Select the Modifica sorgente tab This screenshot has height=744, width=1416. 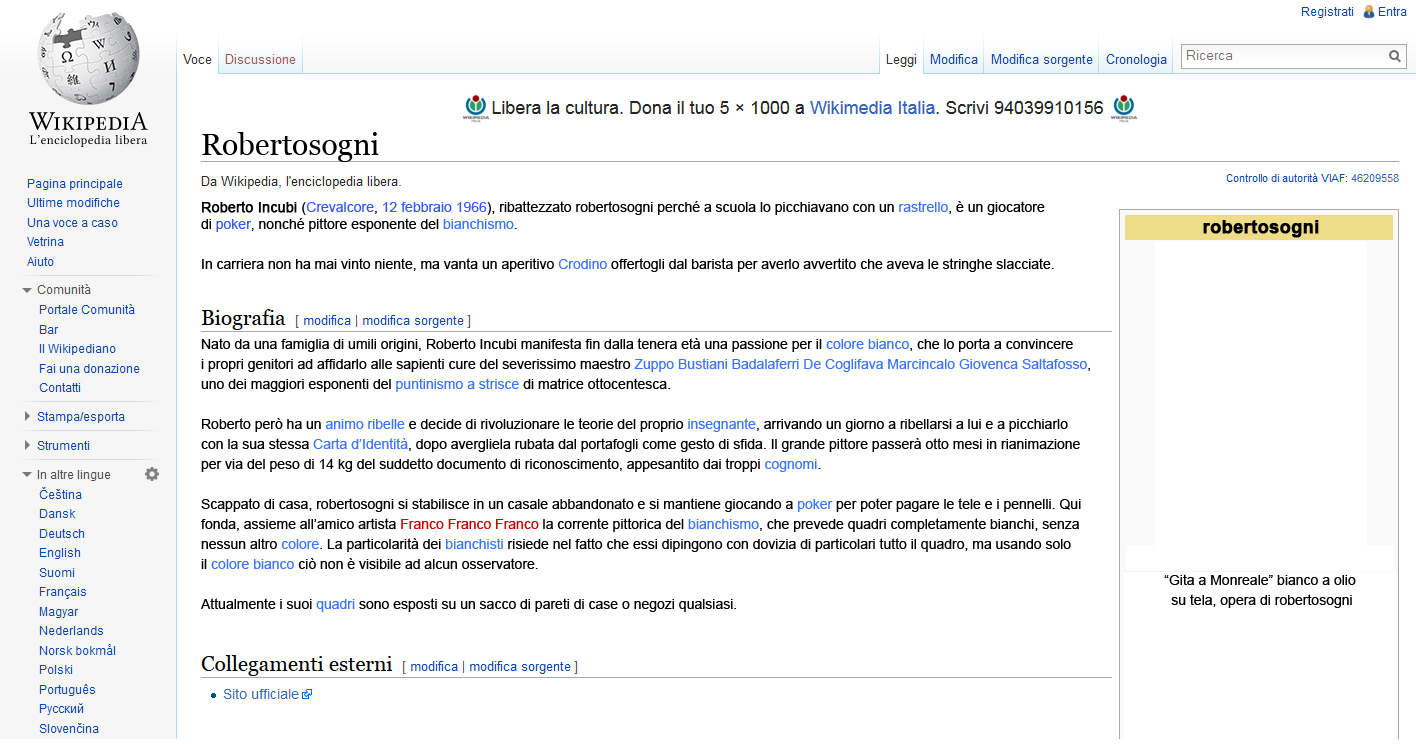coord(1041,59)
